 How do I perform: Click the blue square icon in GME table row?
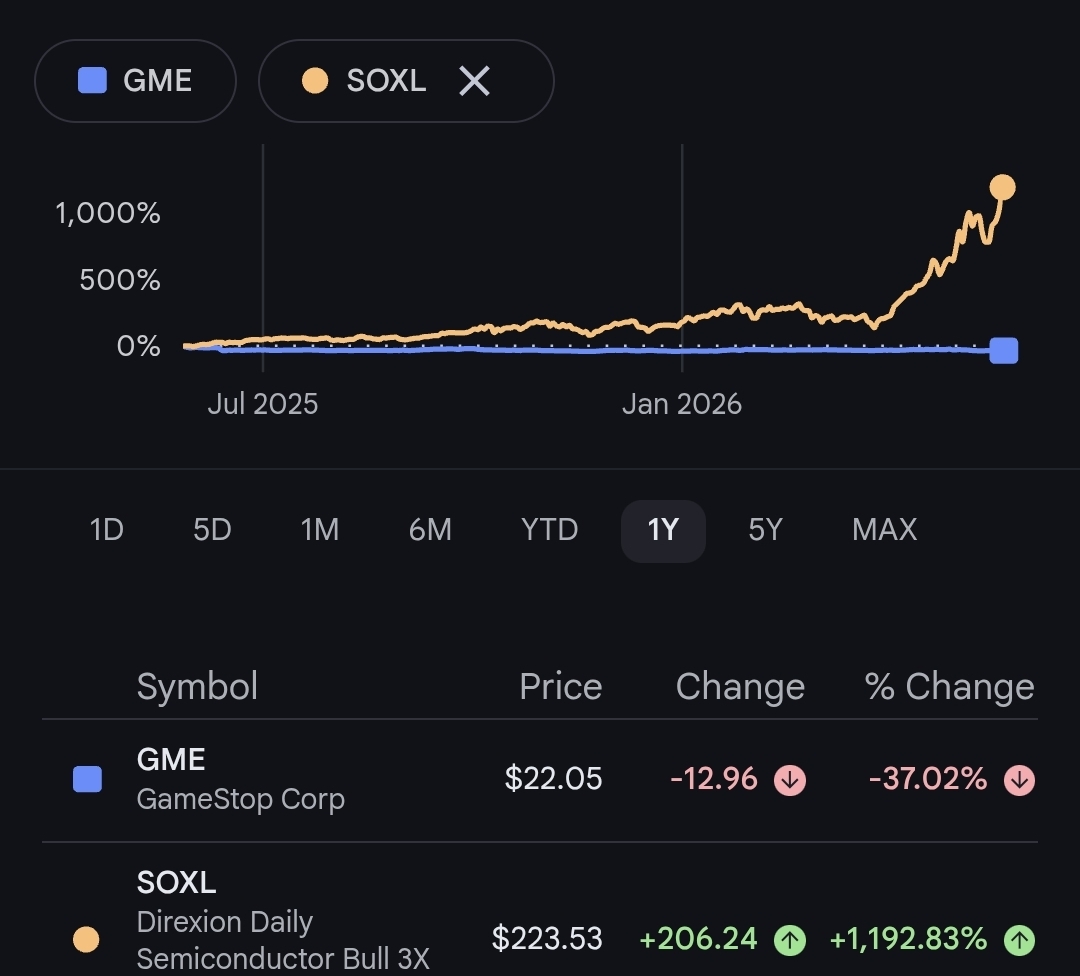click(87, 779)
